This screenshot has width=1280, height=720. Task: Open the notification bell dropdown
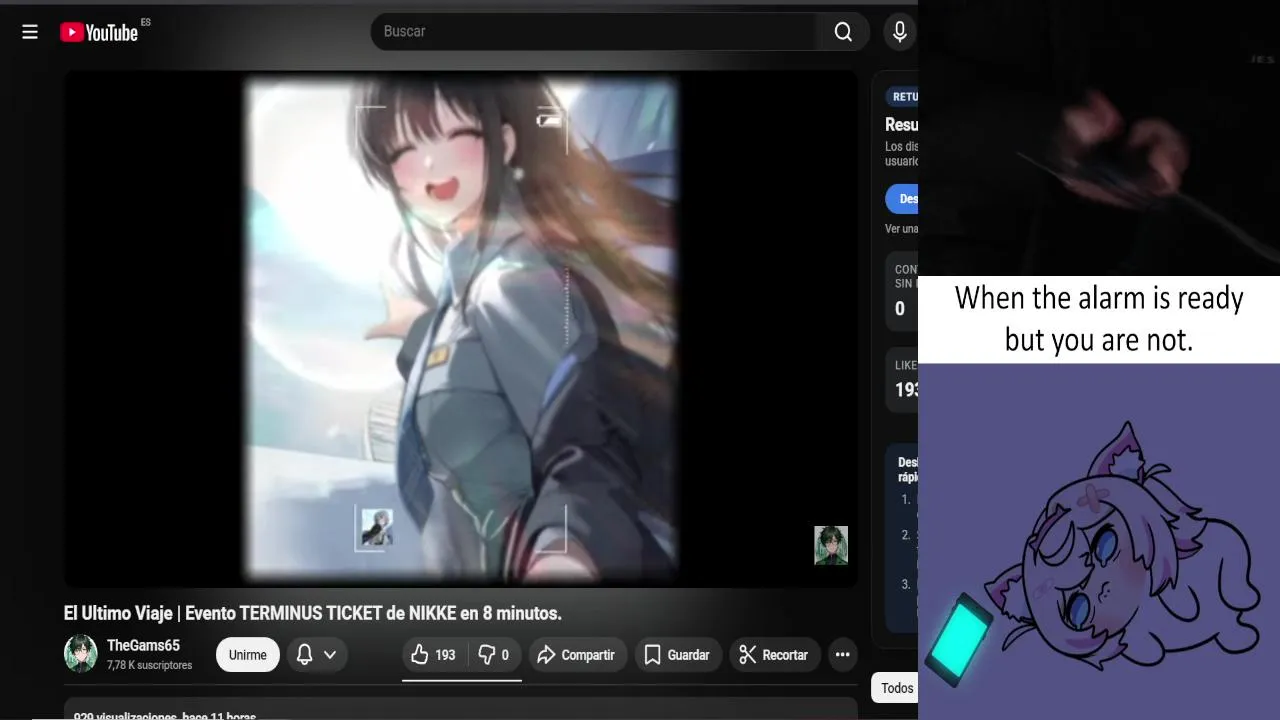(317, 655)
